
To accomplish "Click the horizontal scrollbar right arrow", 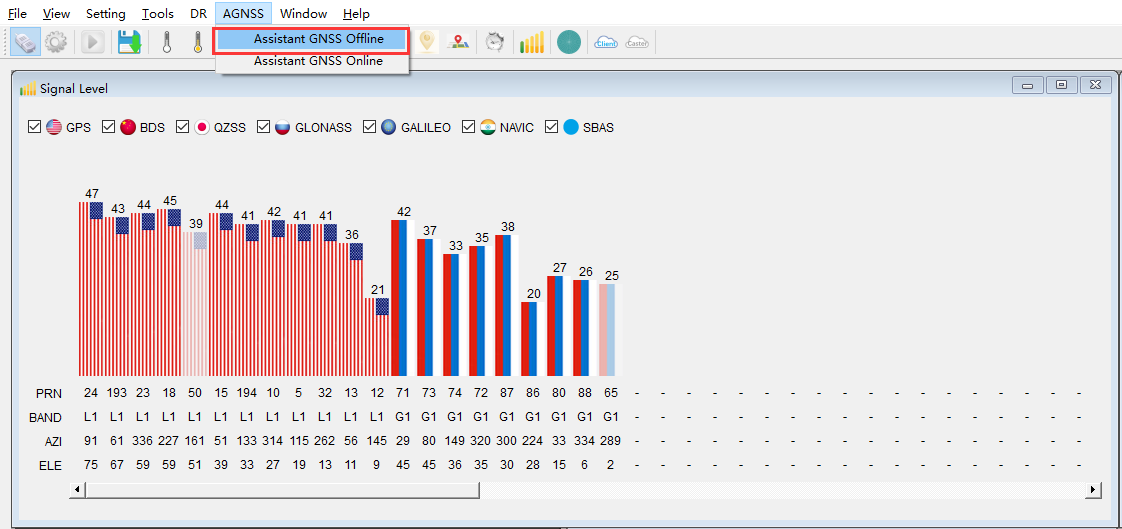I will (x=1093, y=489).
